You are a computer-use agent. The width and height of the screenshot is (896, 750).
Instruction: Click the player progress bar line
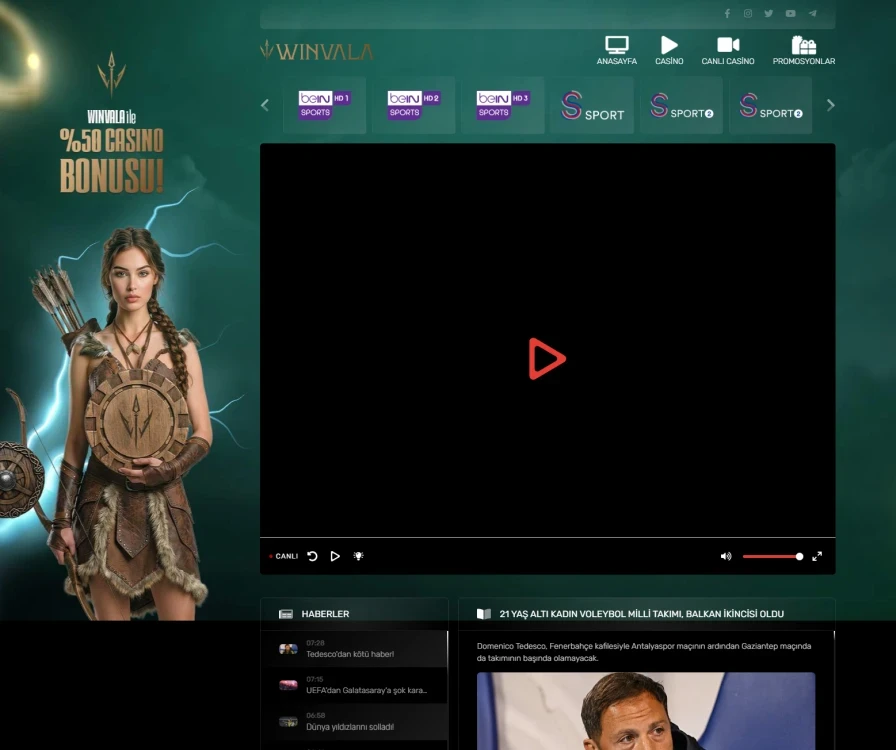pyautogui.click(x=547, y=537)
